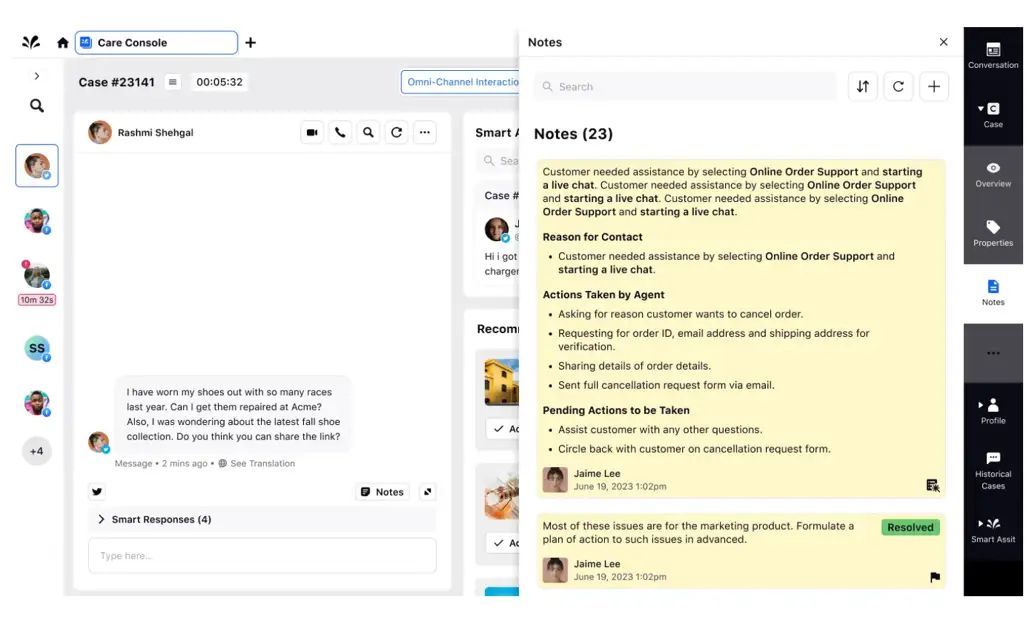Close the Notes panel
The image size is (1032, 624).
pyautogui.click(x=943, y=42)
